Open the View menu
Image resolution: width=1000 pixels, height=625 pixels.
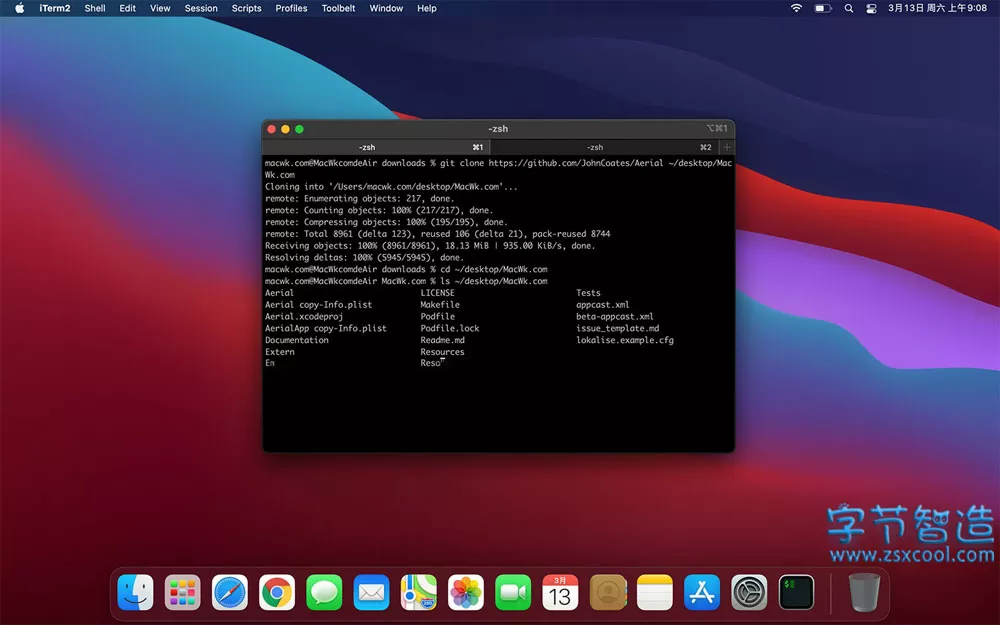tap(160, 8)
